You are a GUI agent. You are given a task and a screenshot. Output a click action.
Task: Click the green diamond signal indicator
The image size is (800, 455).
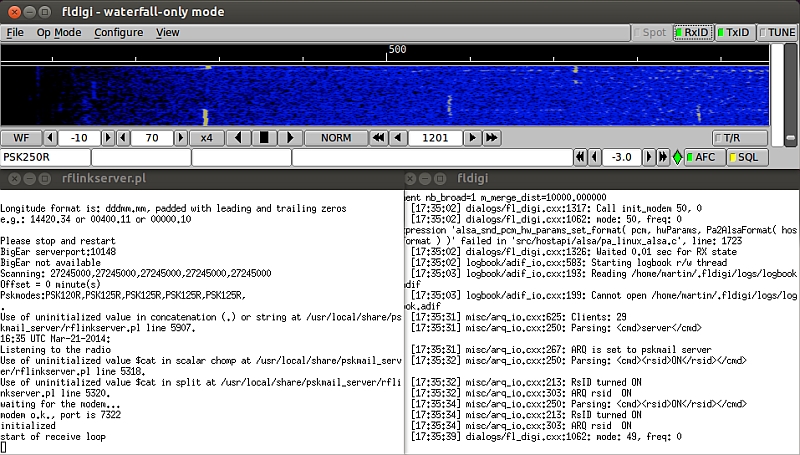(677, 157)
